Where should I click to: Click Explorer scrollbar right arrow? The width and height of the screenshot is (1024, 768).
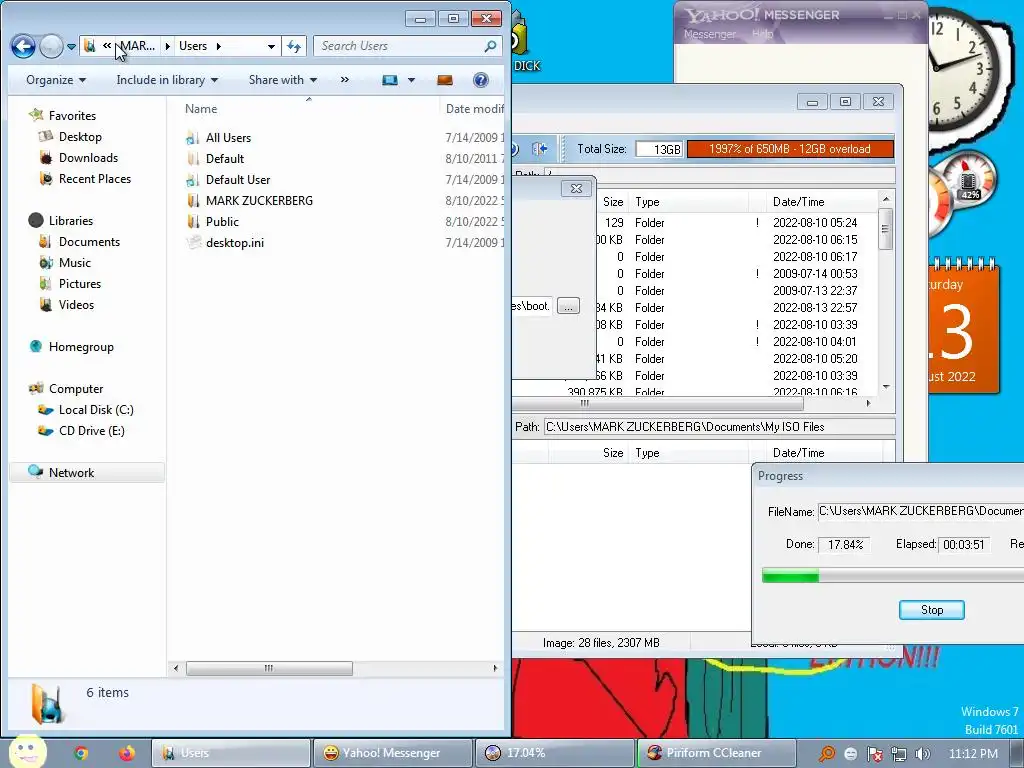495,668
